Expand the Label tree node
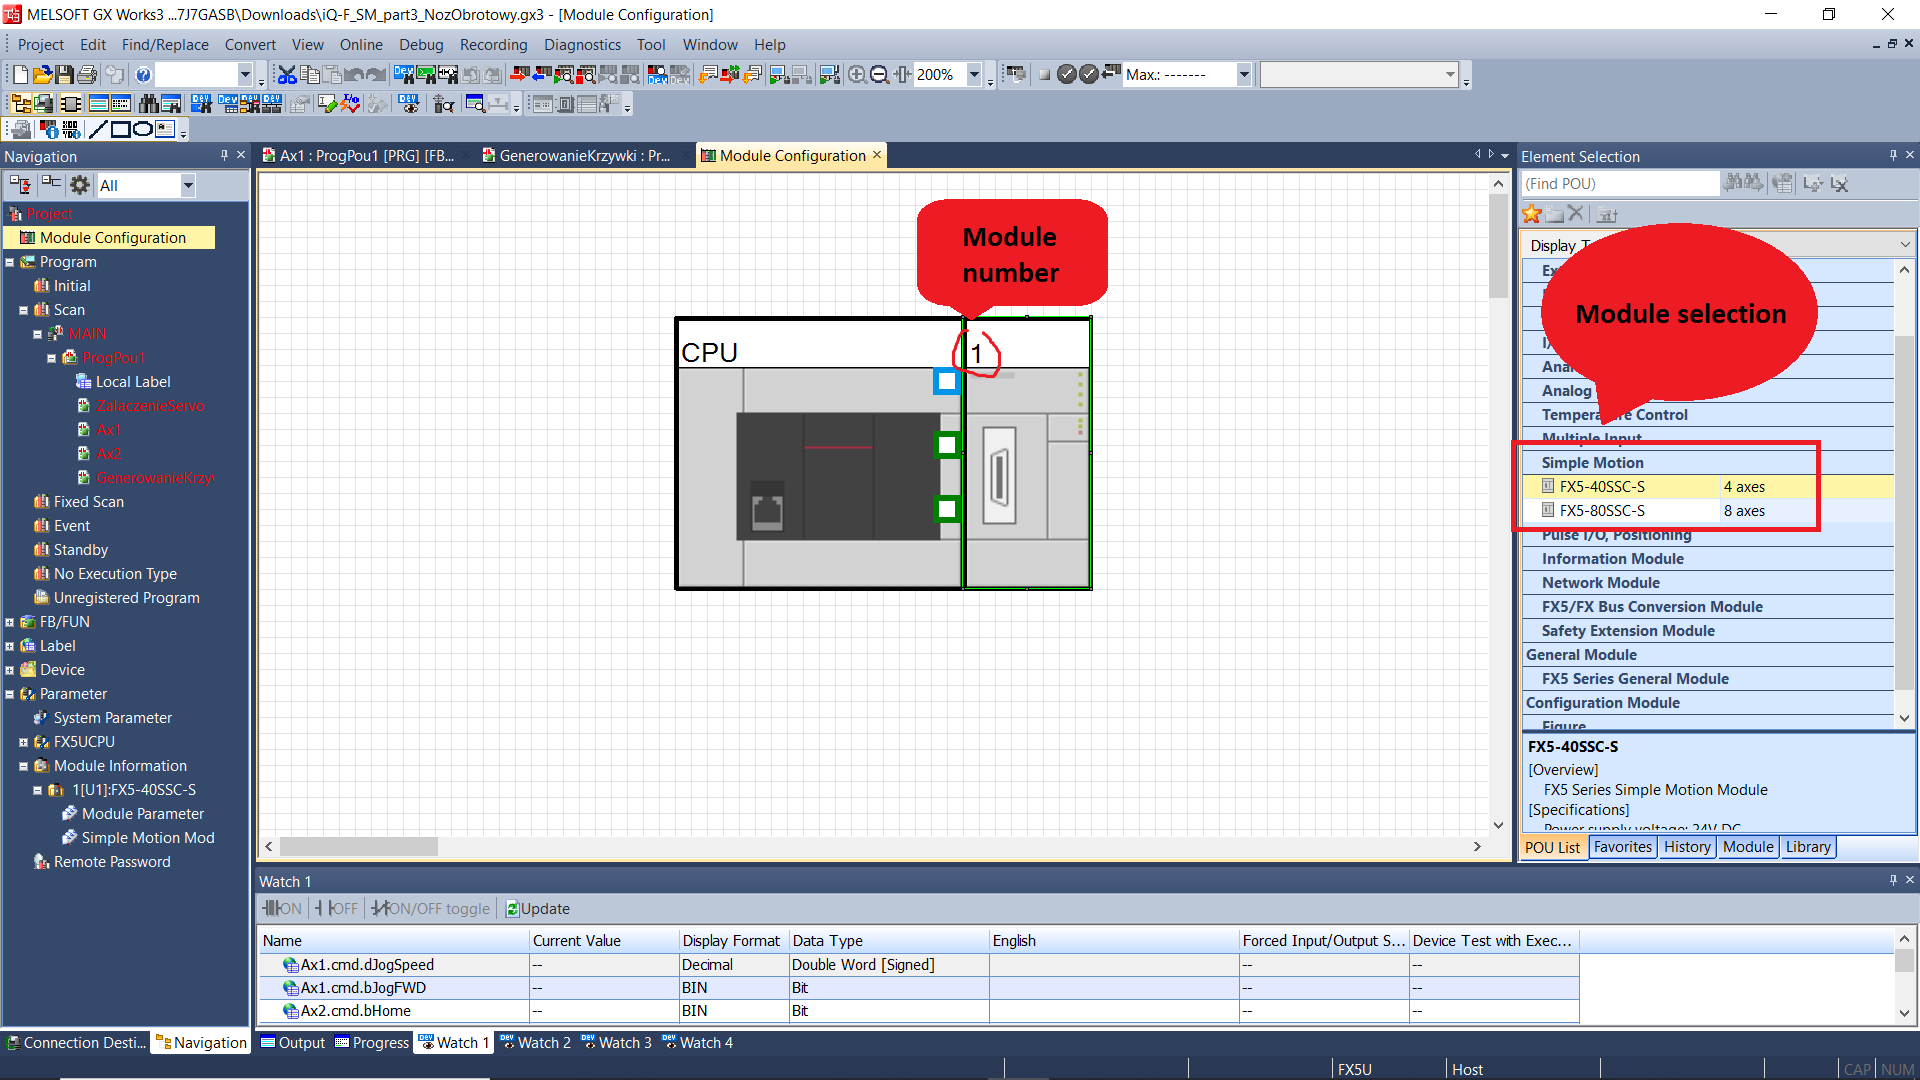This screenshot has height=1080, width=1920. 10,646
